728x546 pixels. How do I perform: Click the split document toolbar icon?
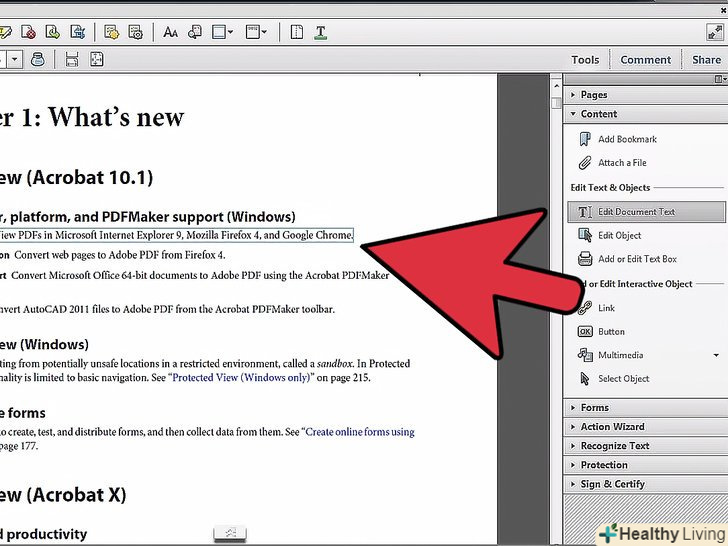click(x=297, y=32)
